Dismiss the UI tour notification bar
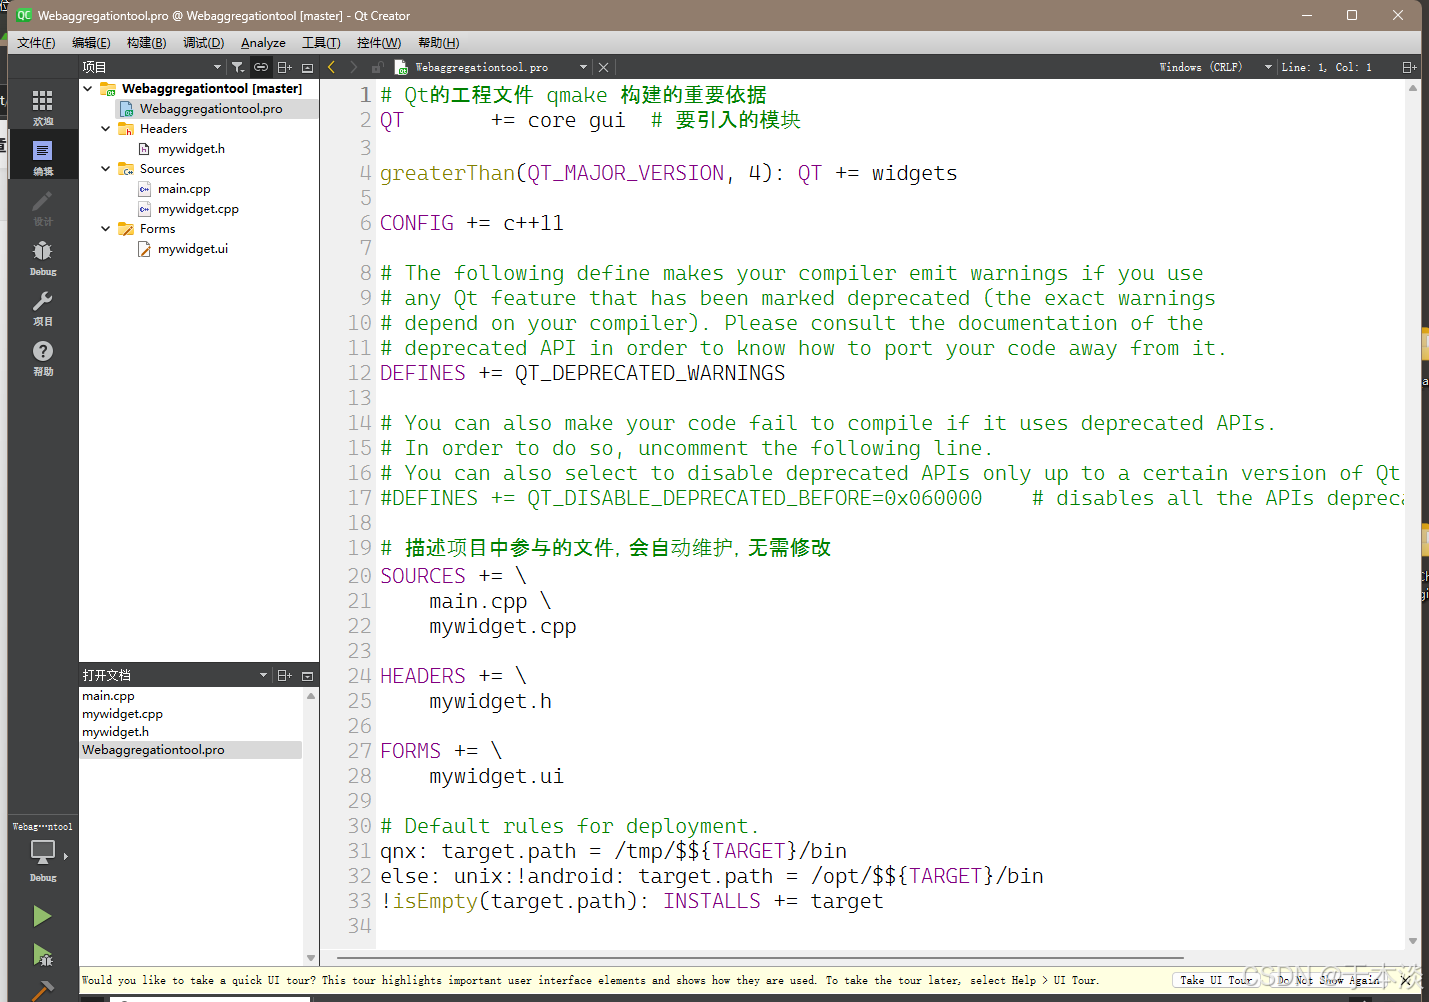1429x1002 pixels. pyautogui.click(x=1405, y=981)
